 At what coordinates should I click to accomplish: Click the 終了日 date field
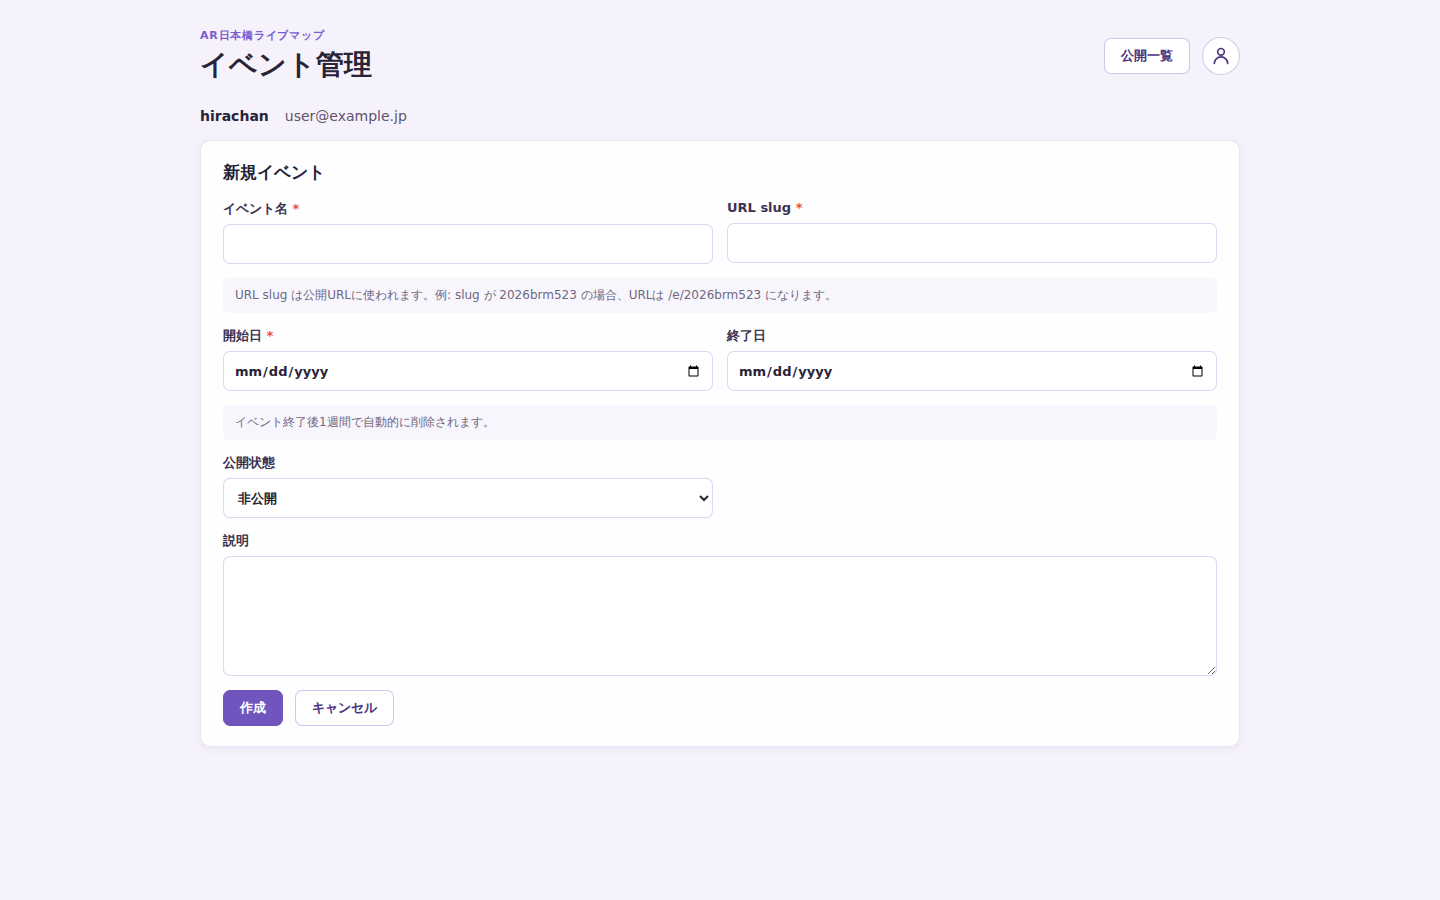click(x=972, y=371)
